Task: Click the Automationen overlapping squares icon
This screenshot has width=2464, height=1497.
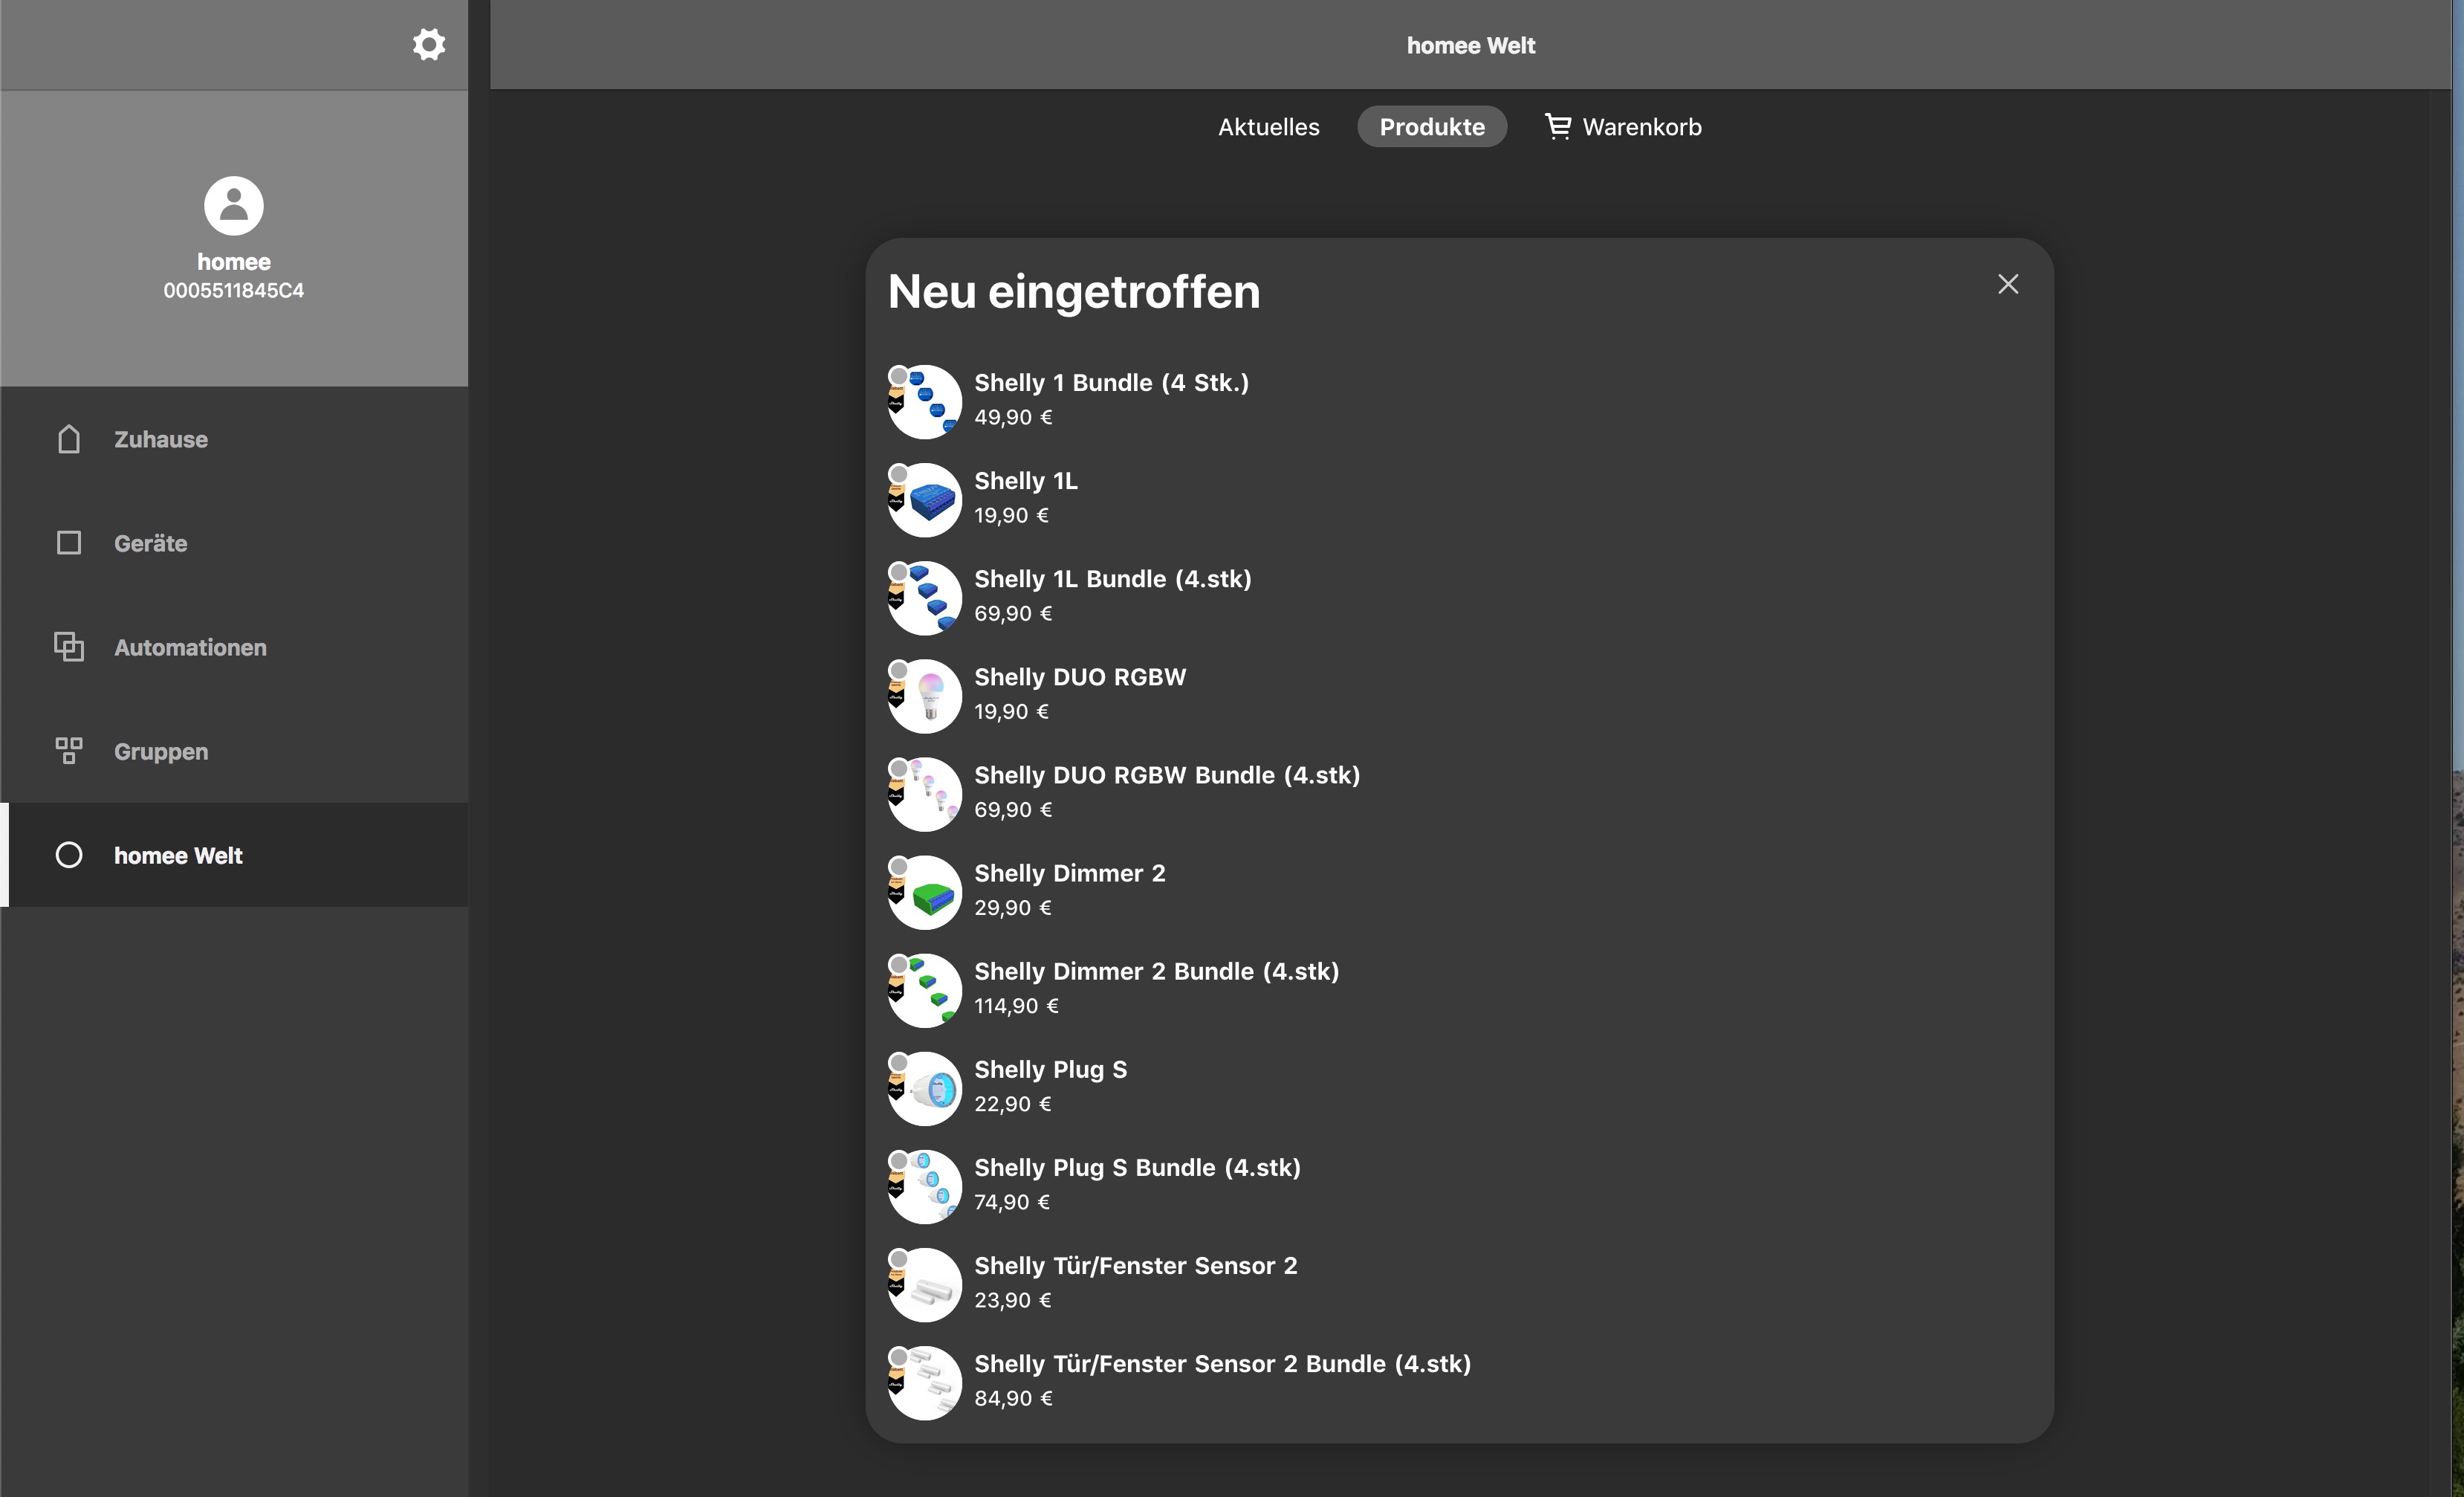Action: pyautogui.click(x=69, y=647)
